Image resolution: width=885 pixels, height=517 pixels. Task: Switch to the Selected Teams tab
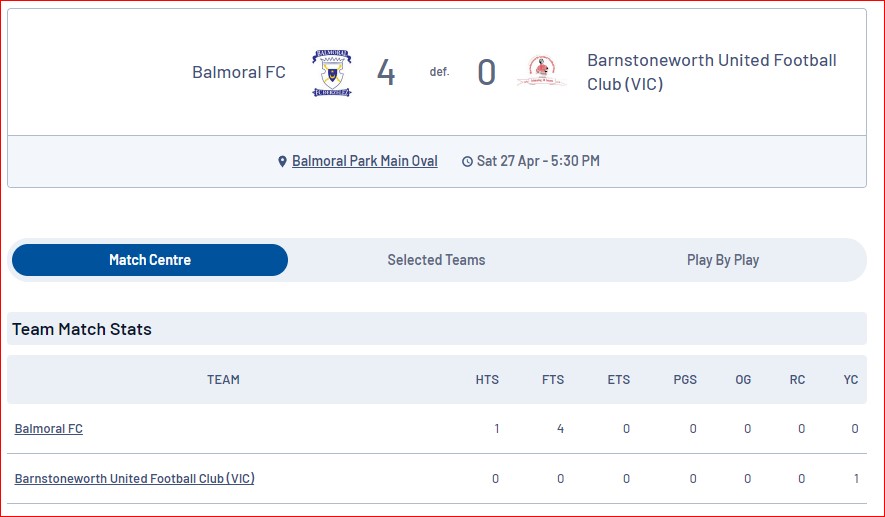tap(436, 260)
